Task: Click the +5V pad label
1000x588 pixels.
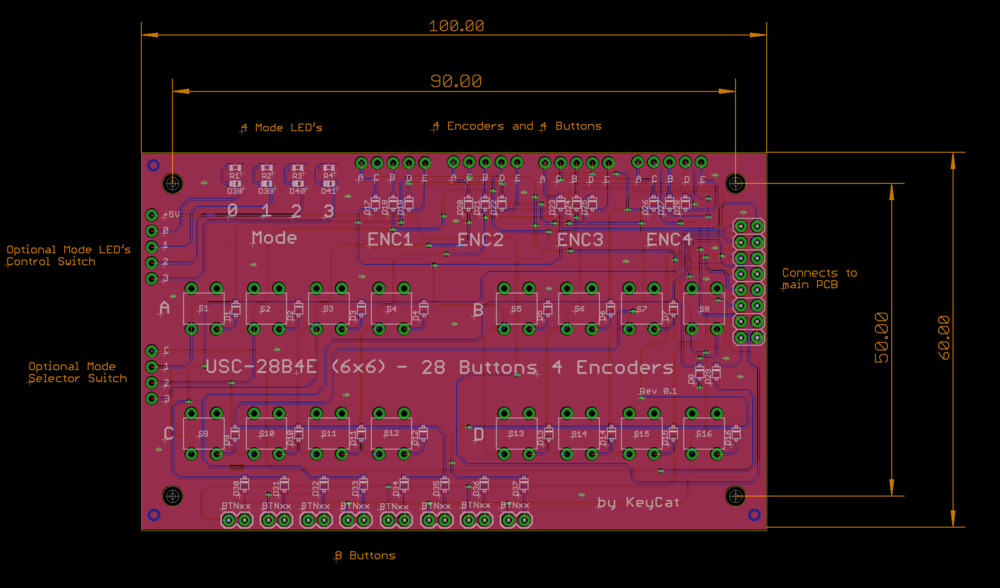Action: [172, 215]
